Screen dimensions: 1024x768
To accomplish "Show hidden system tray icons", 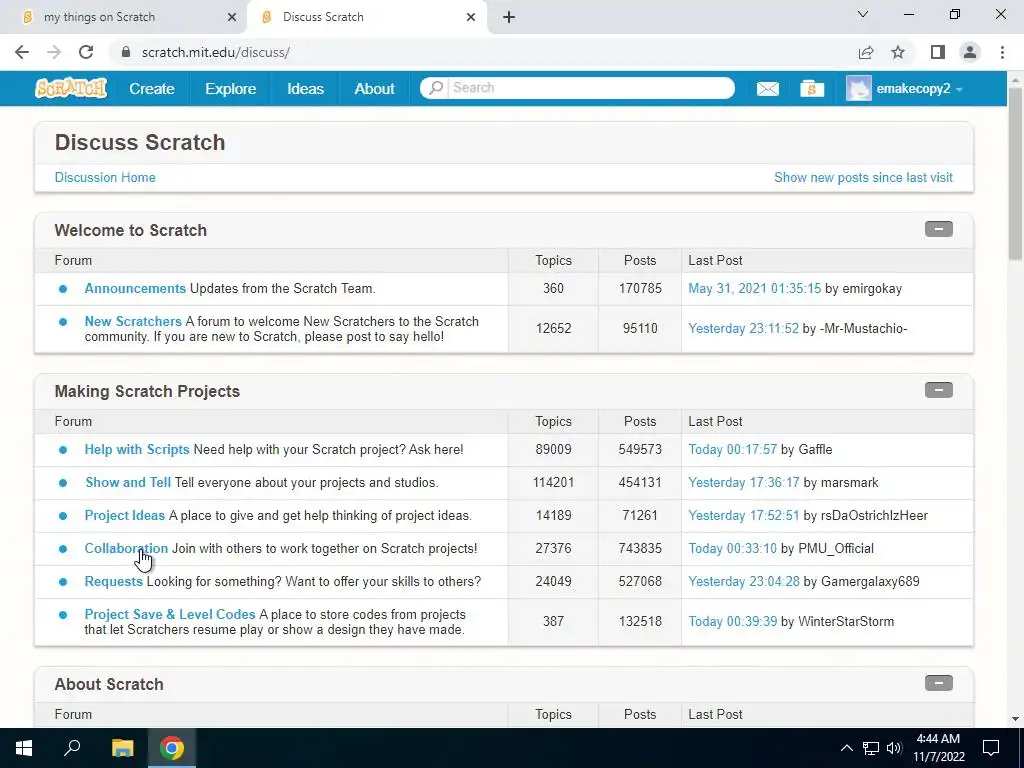I will pyautogui.click(x=846, y=748).
